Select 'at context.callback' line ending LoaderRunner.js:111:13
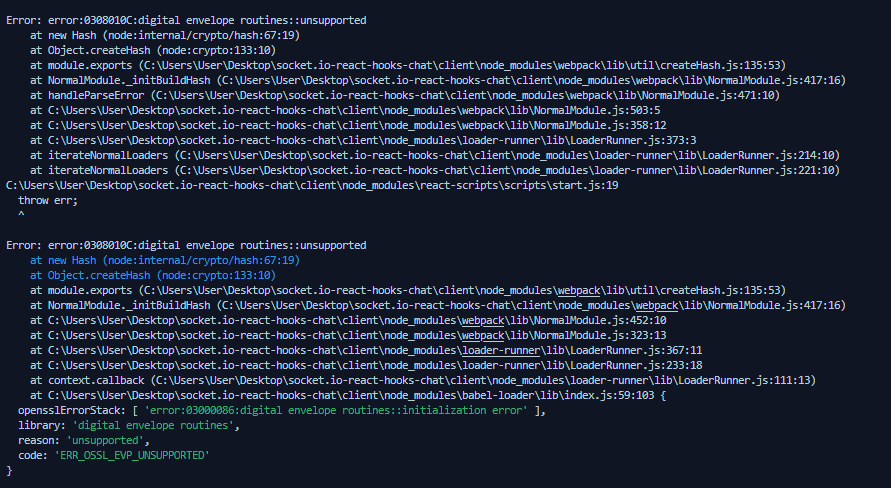The image size is (891, 488). tap(423, 380)
